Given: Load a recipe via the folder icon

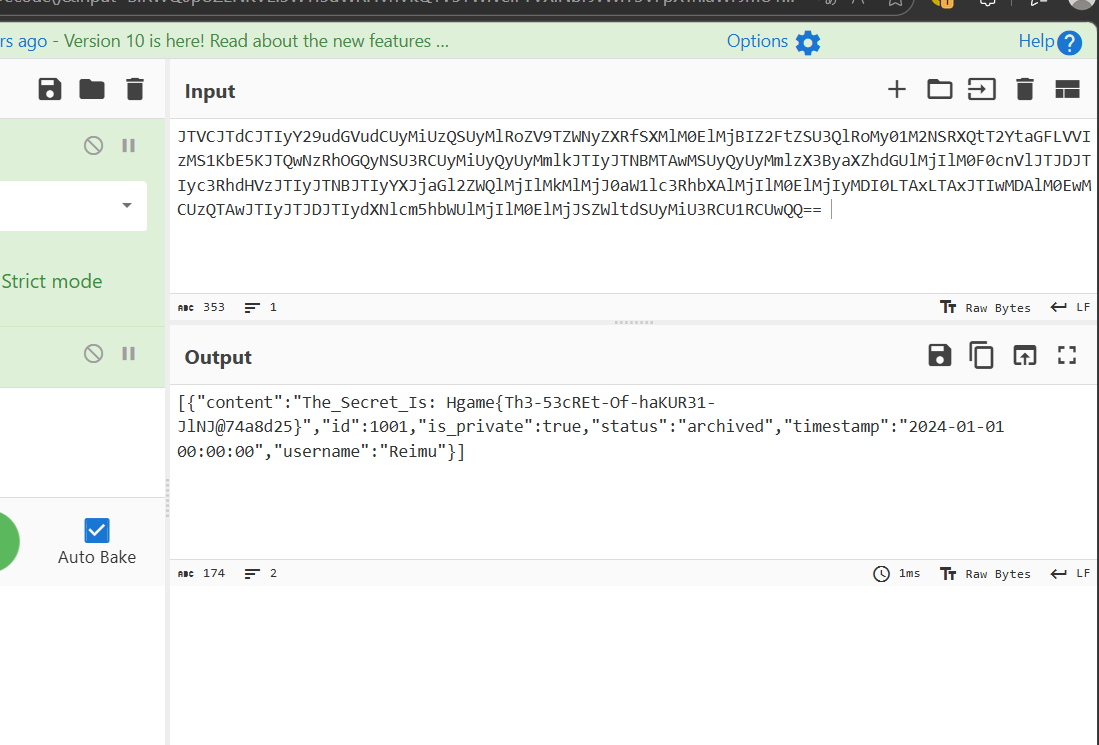Looking at the screenshot, I should (92, 90).
